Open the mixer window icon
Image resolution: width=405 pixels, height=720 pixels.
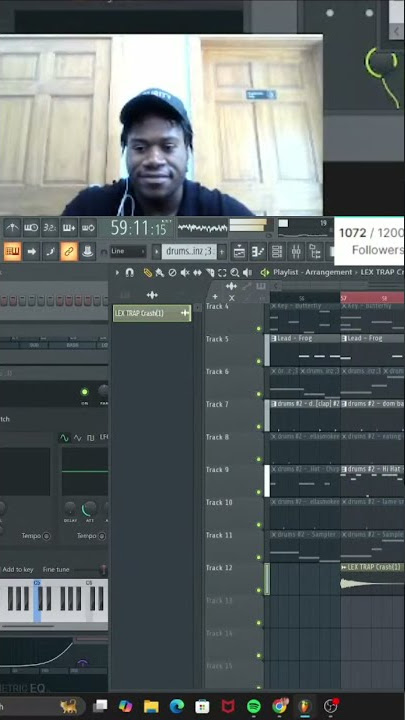[x=296, y=252]
